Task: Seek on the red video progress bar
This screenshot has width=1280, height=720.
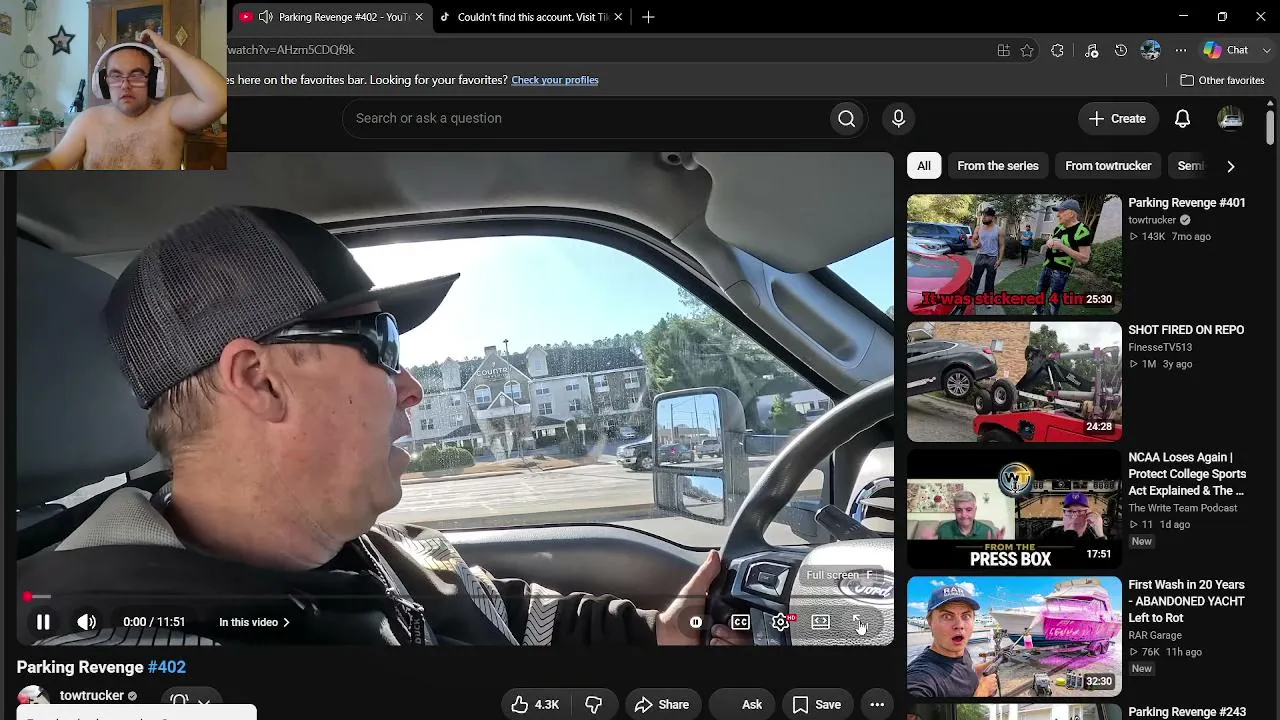Action: [x=455, y=597]
